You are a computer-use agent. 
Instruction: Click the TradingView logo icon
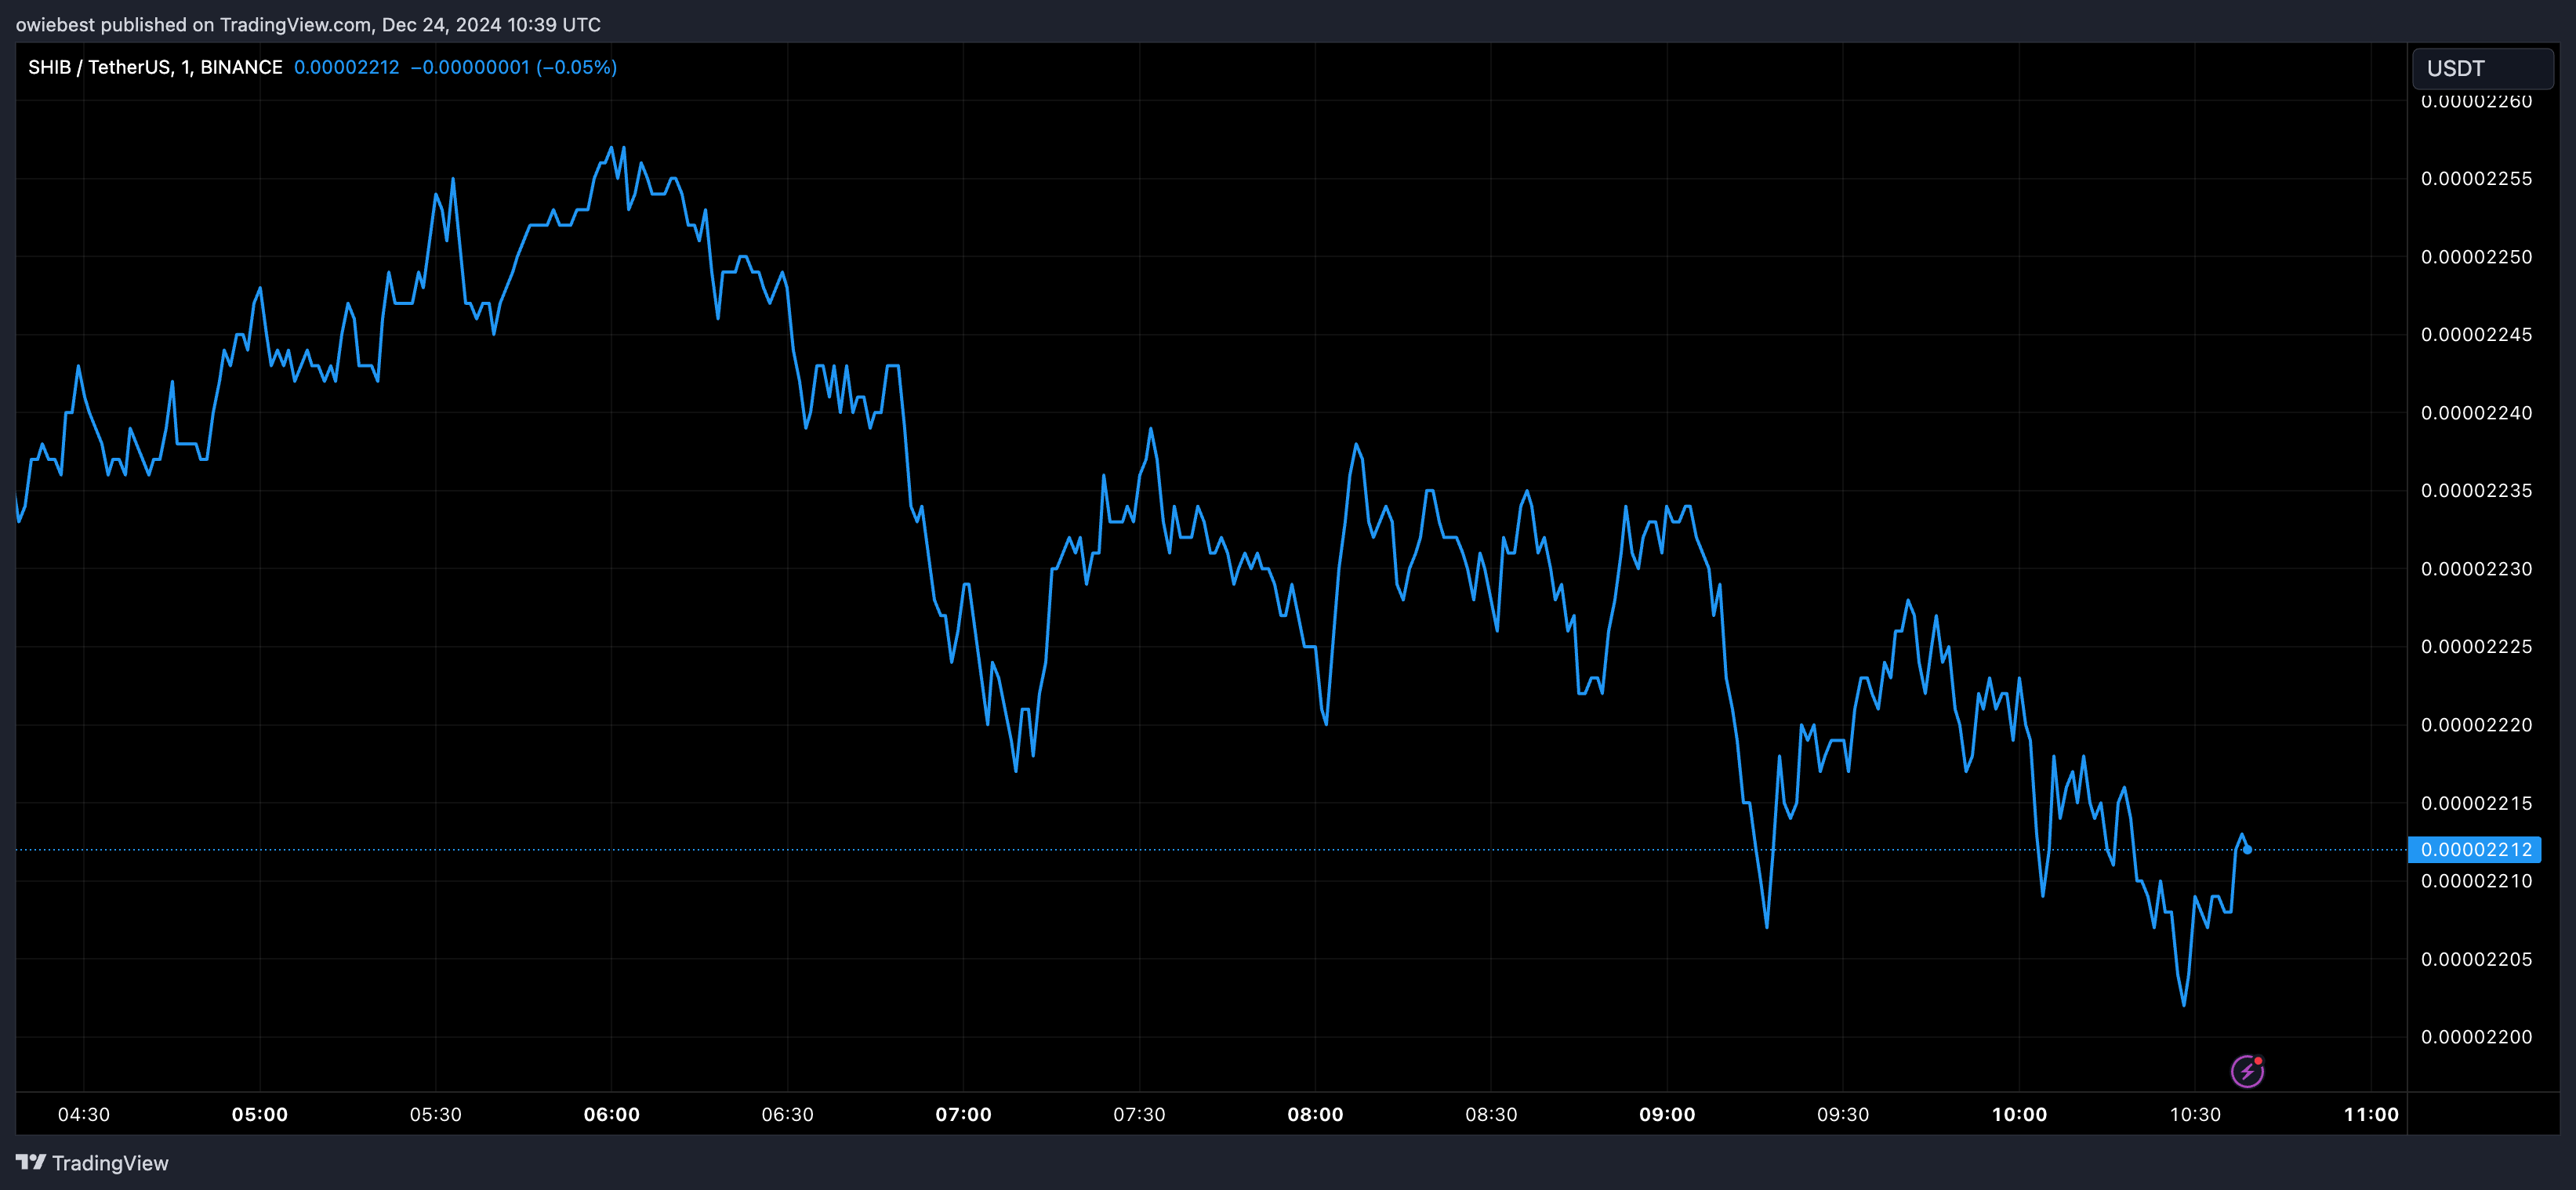[31, 1162]
